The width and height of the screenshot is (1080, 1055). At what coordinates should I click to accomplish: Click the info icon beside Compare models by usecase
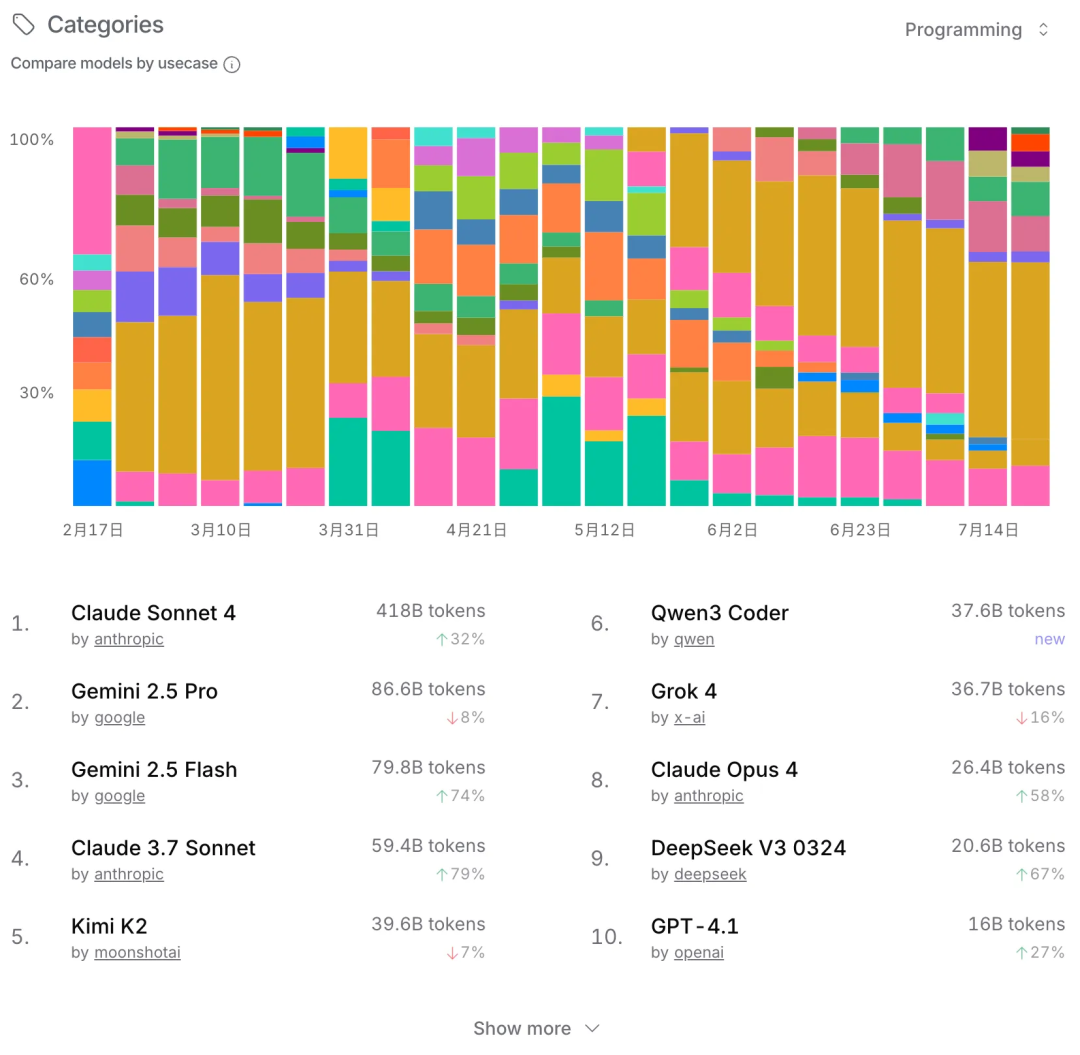[232, 64]
